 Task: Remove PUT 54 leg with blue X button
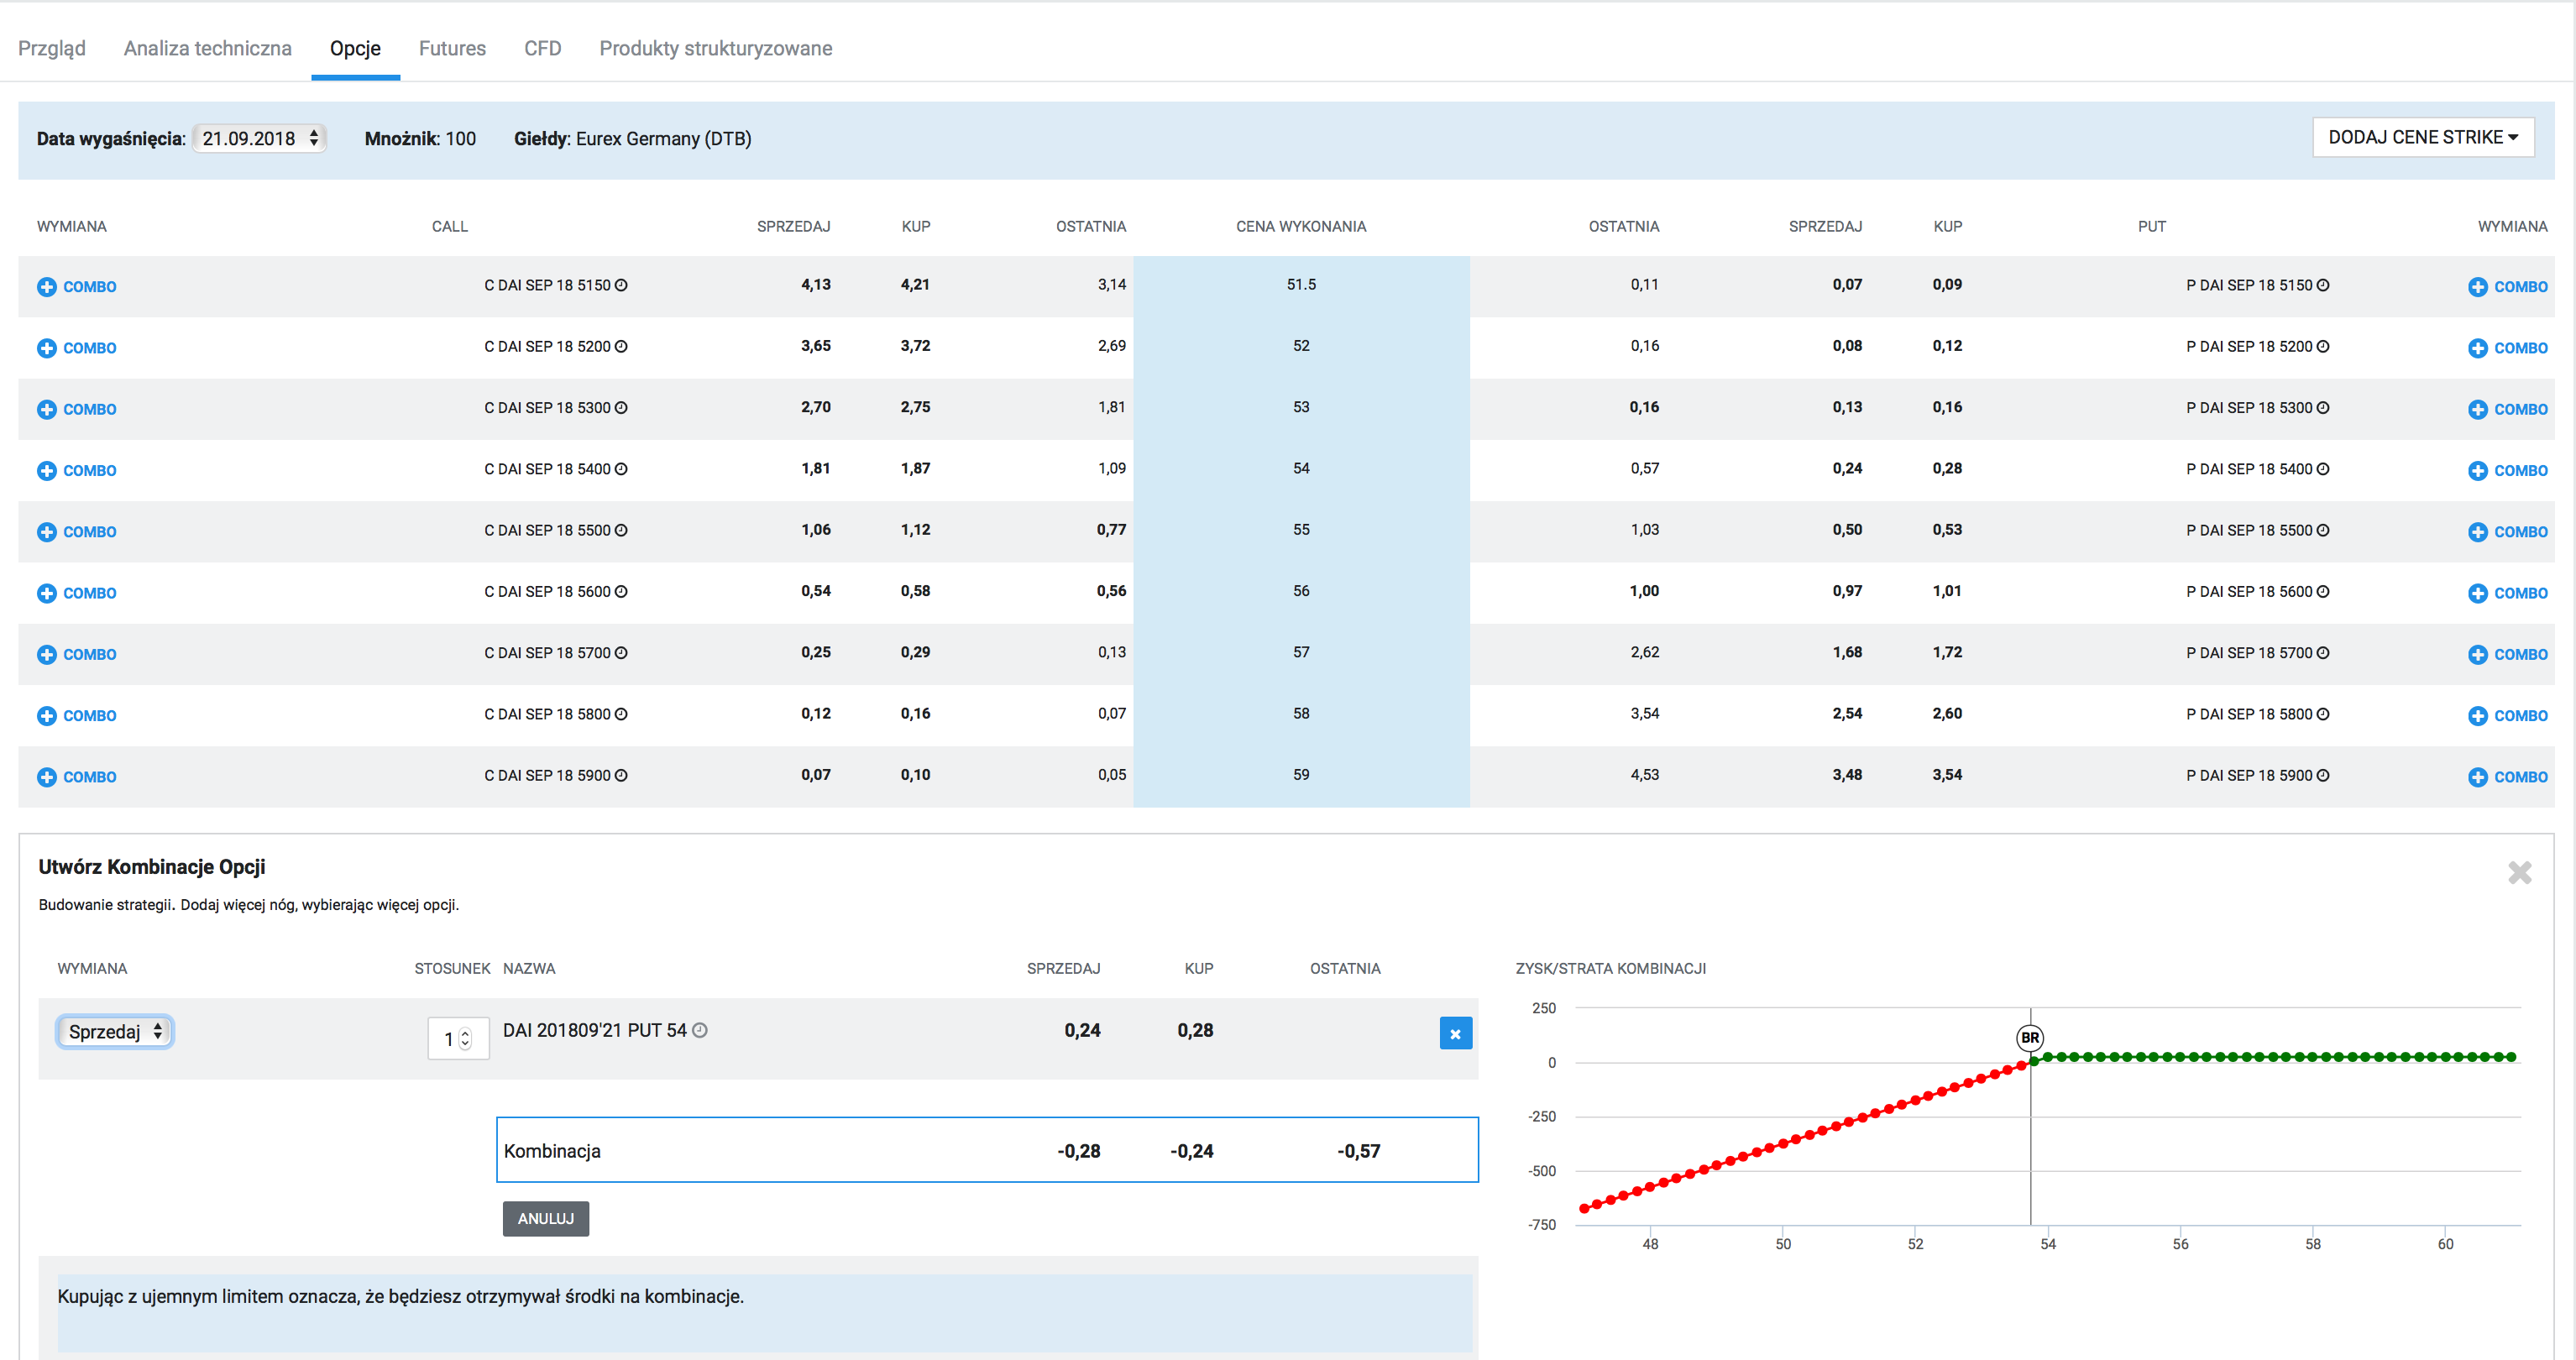(1455, 1033)
